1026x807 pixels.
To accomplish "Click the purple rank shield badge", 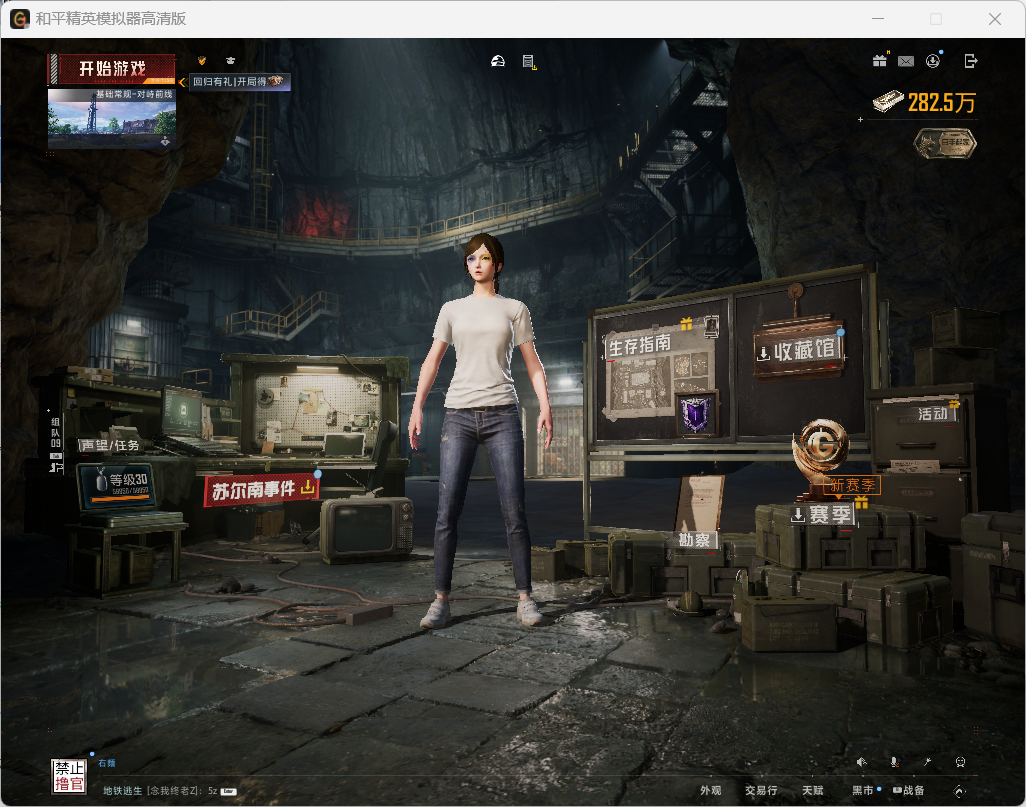I will [x=696, y=414].
